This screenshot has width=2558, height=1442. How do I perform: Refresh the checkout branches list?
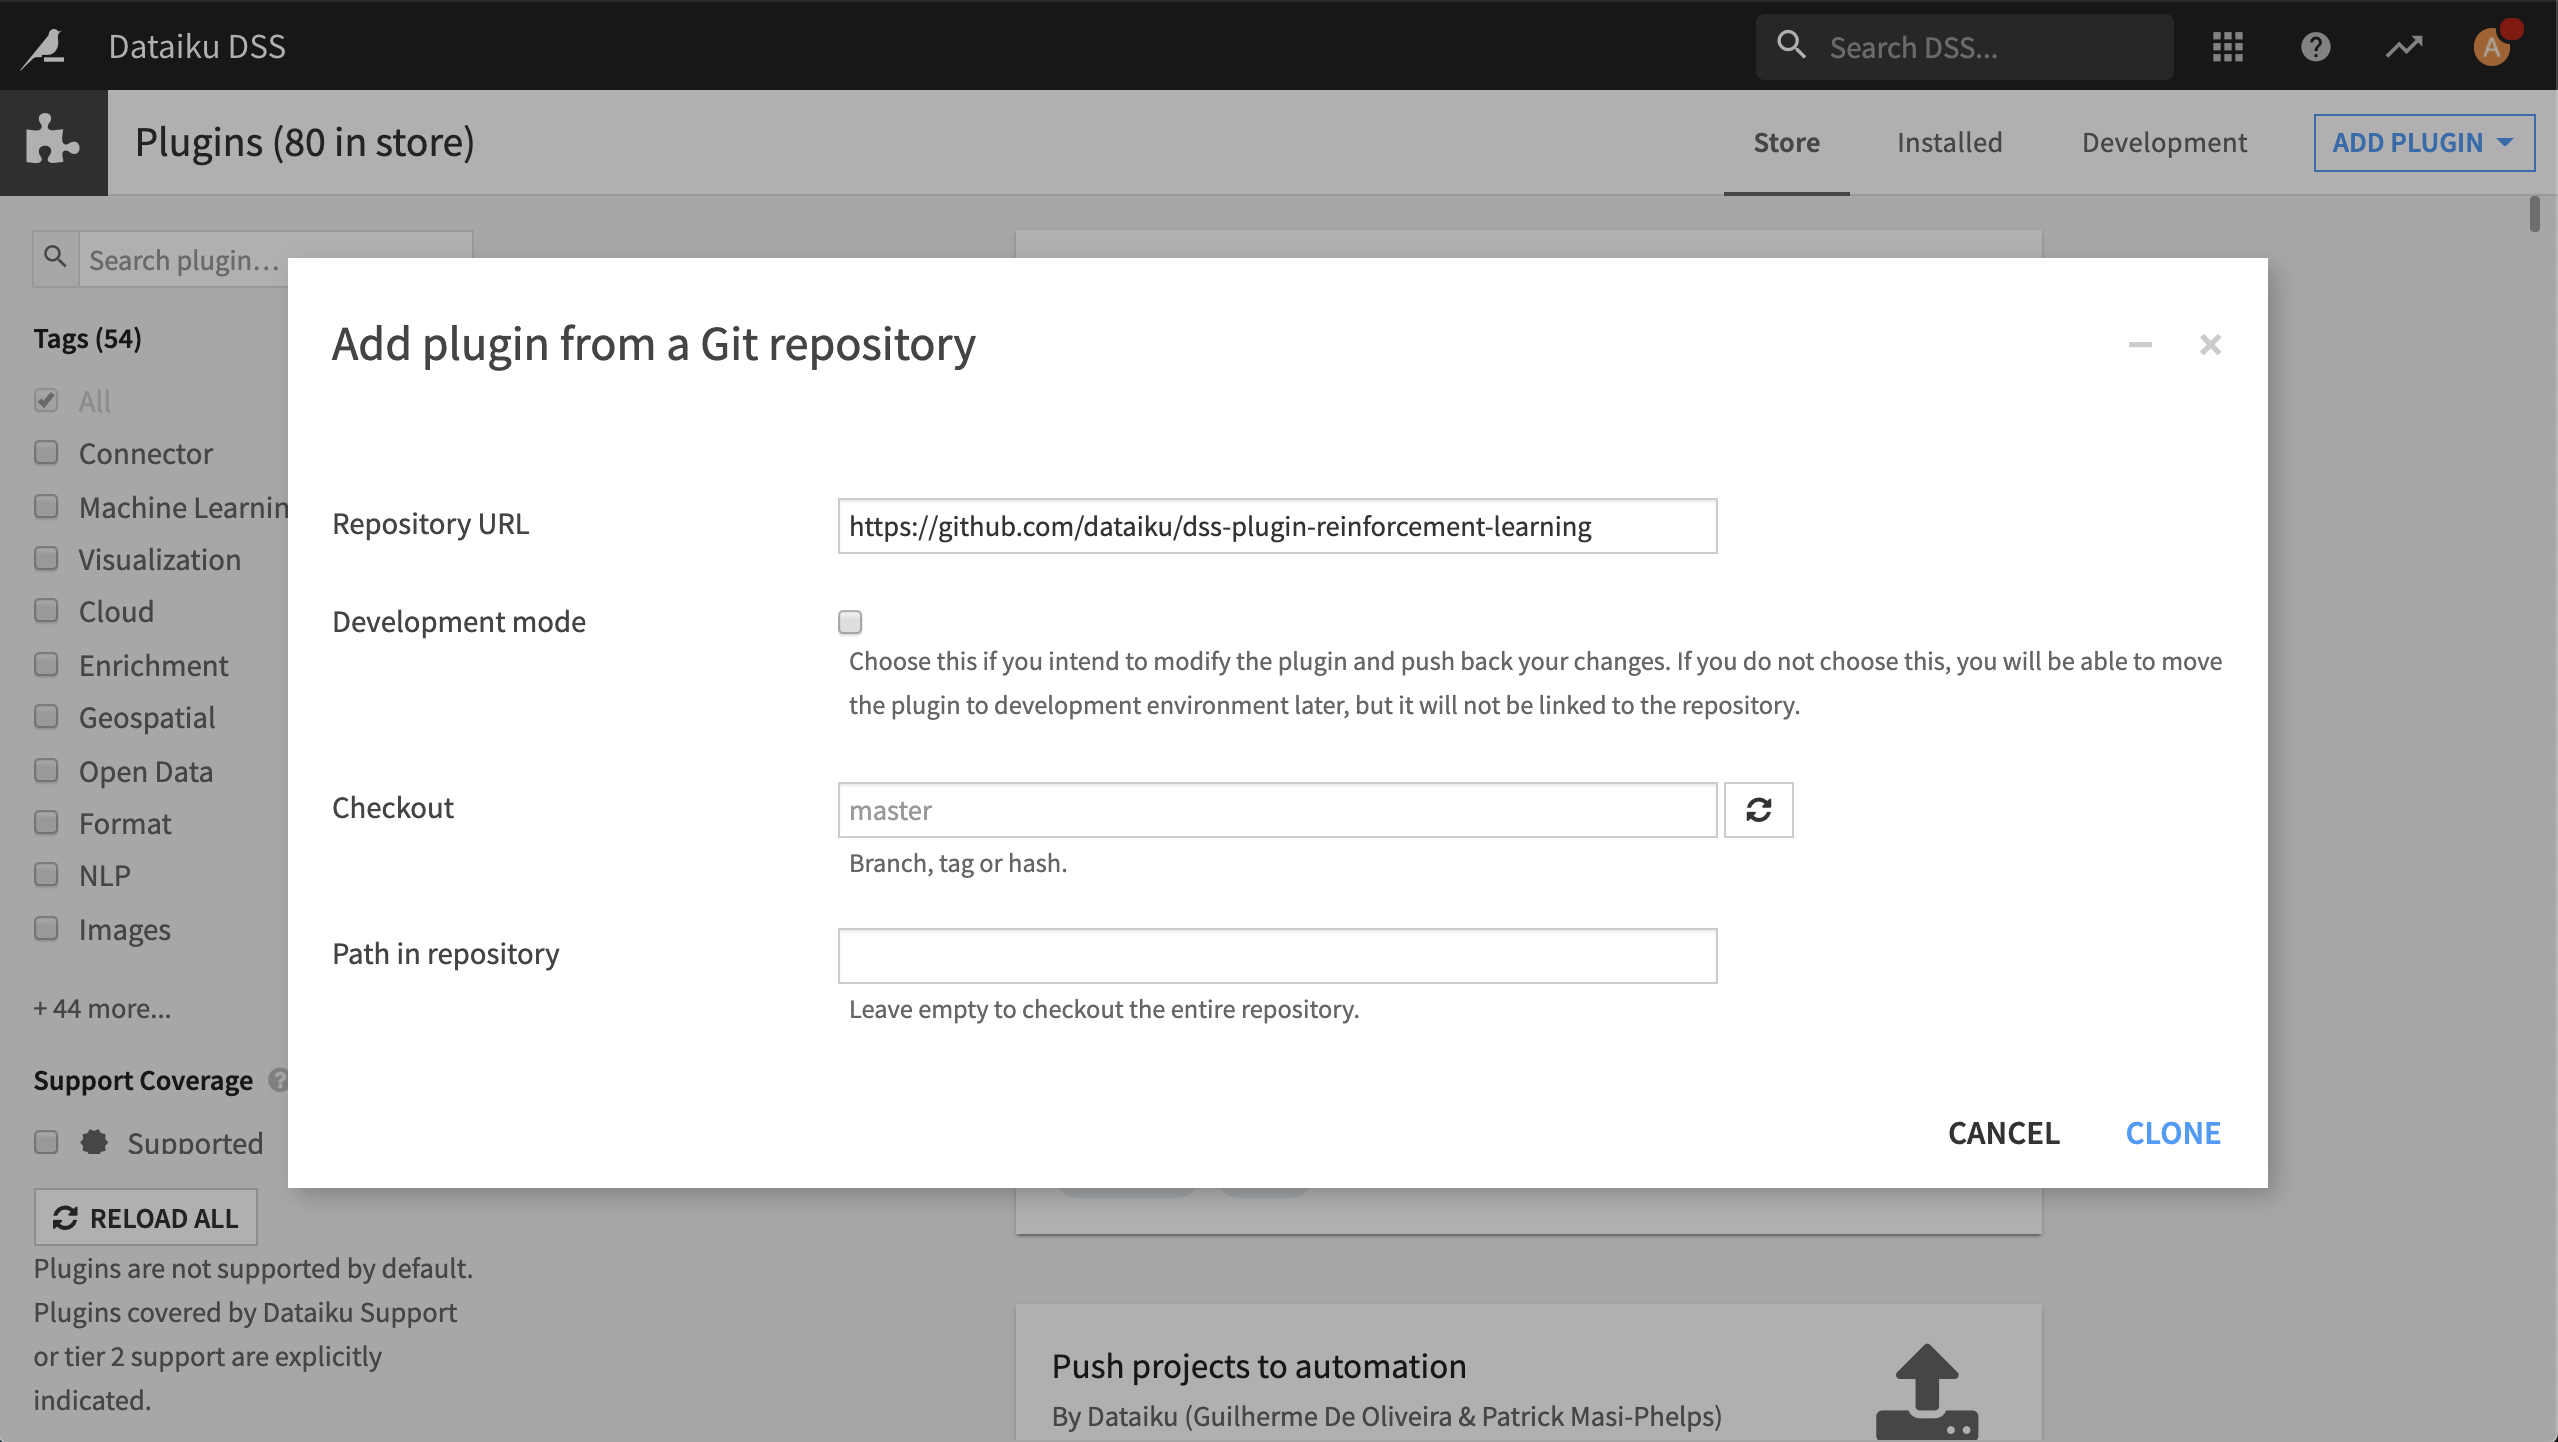coord(1758,809)
